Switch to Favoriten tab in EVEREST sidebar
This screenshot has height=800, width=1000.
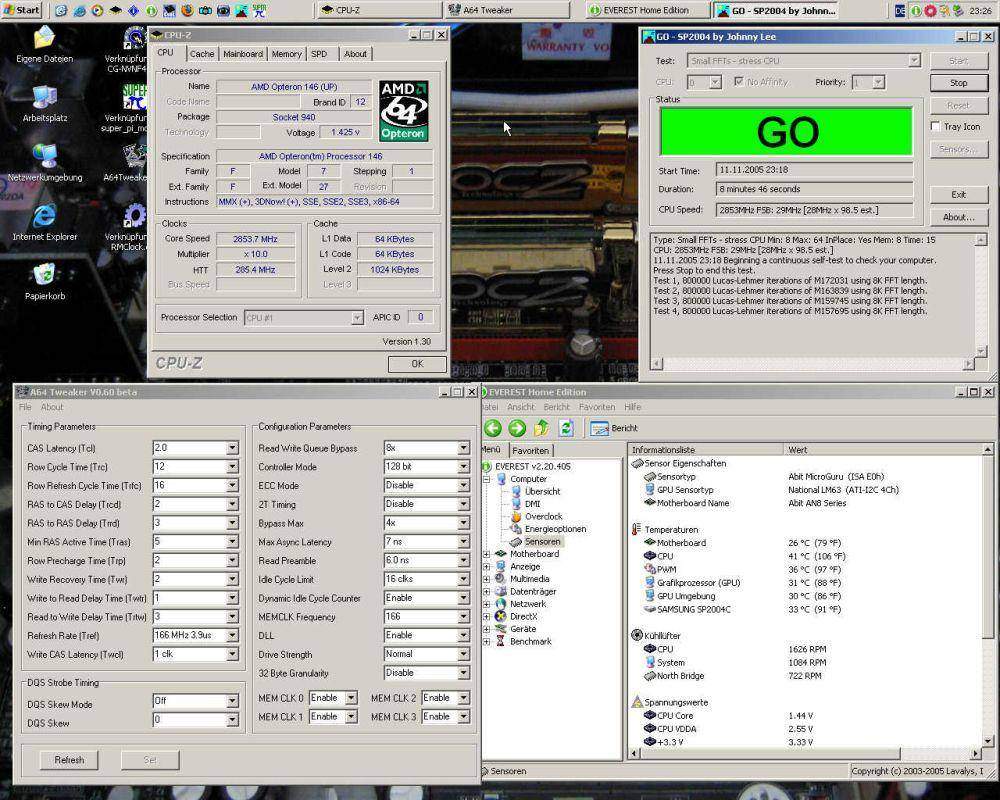click(x=531, y=450)
